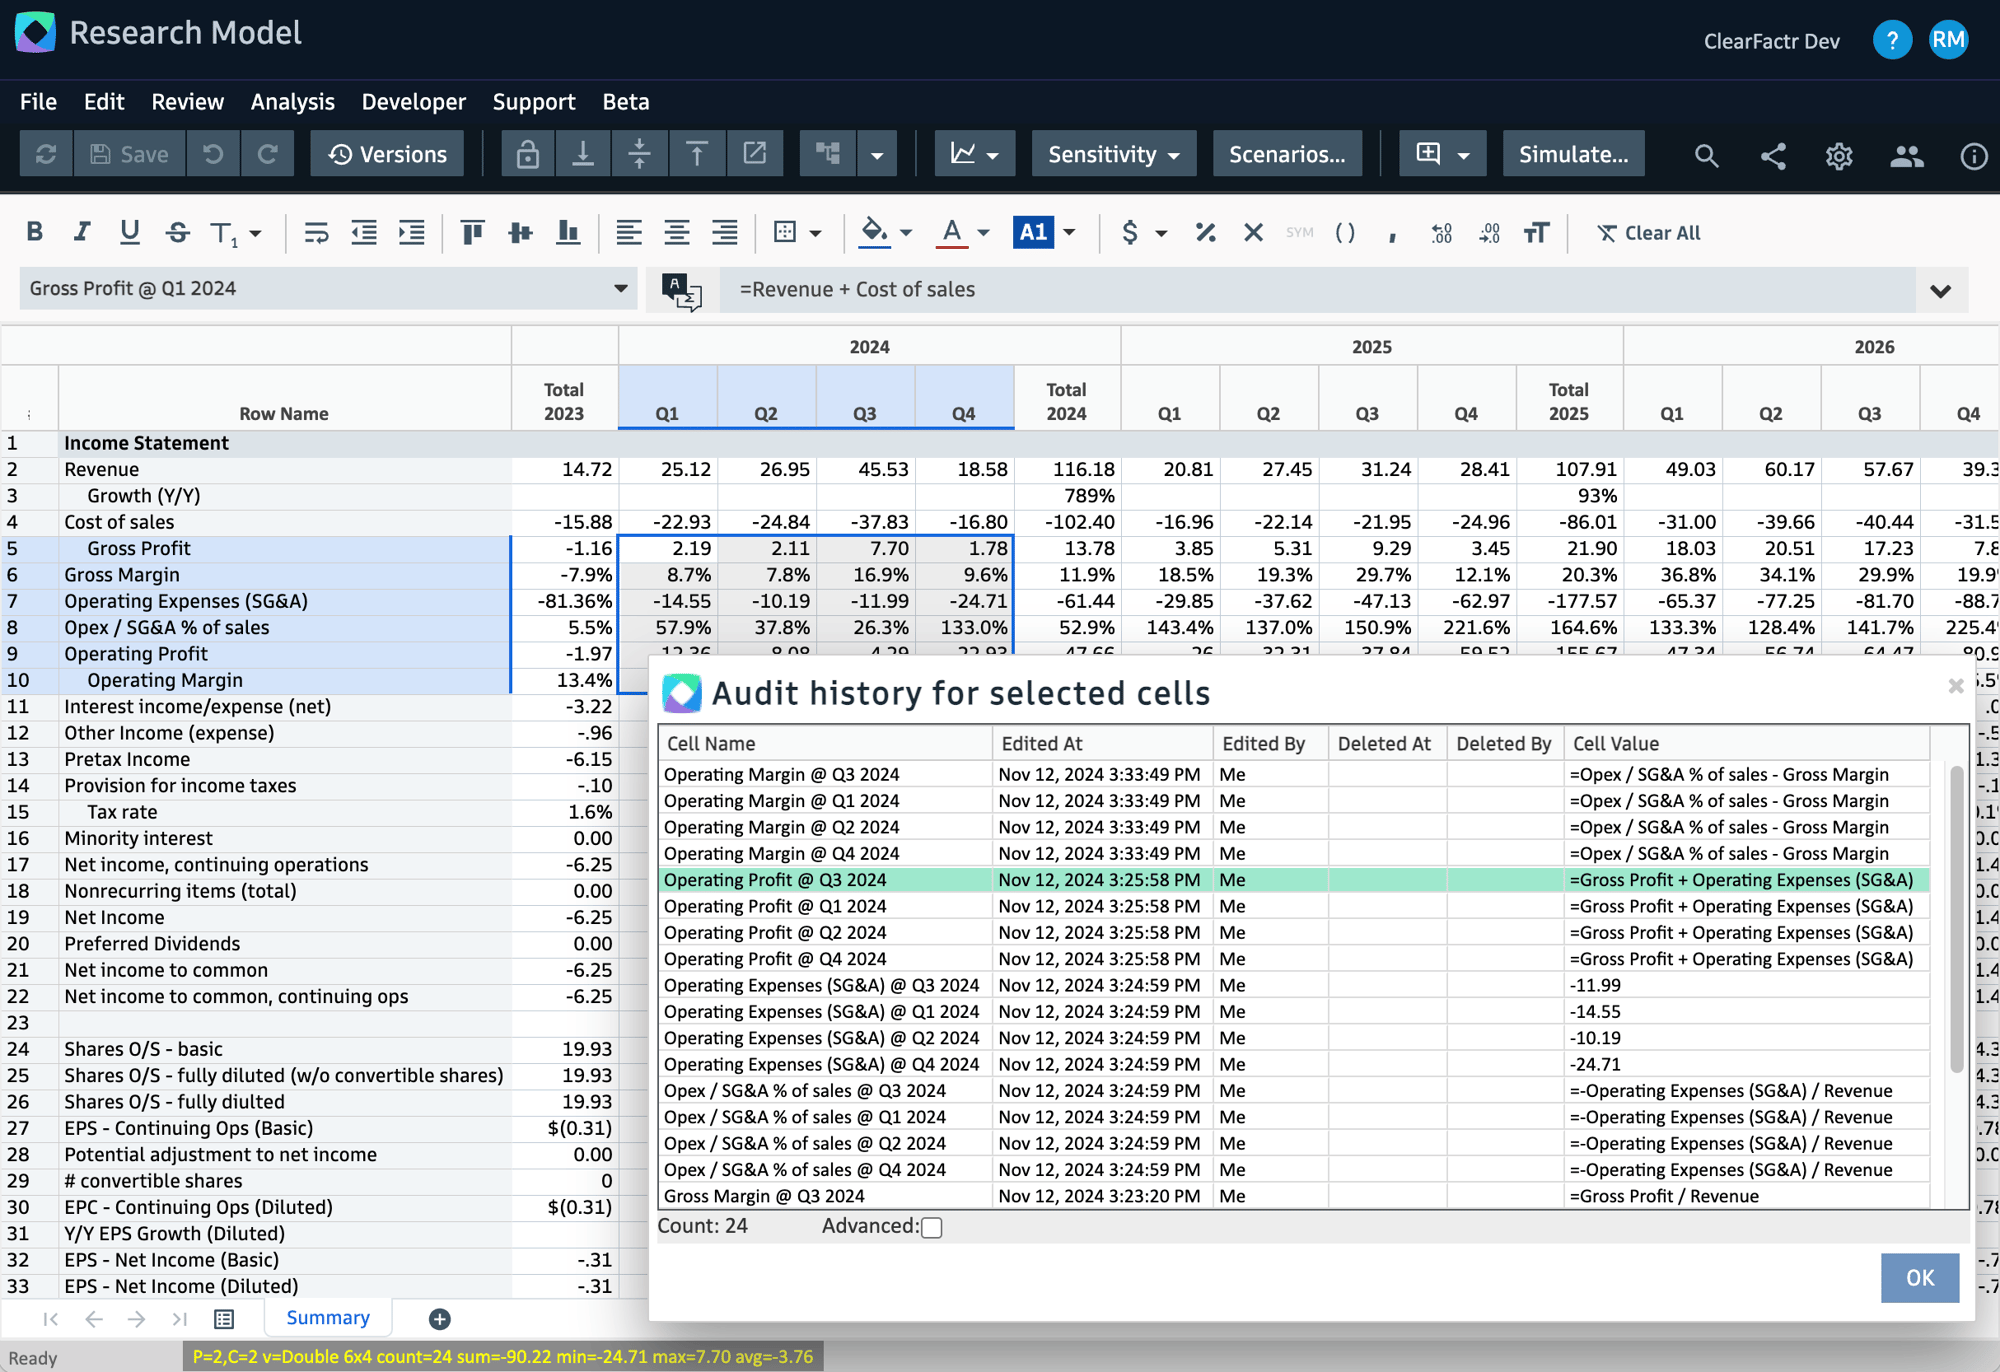
Task: Click the help question mark icon
Action: [1891, 40]
